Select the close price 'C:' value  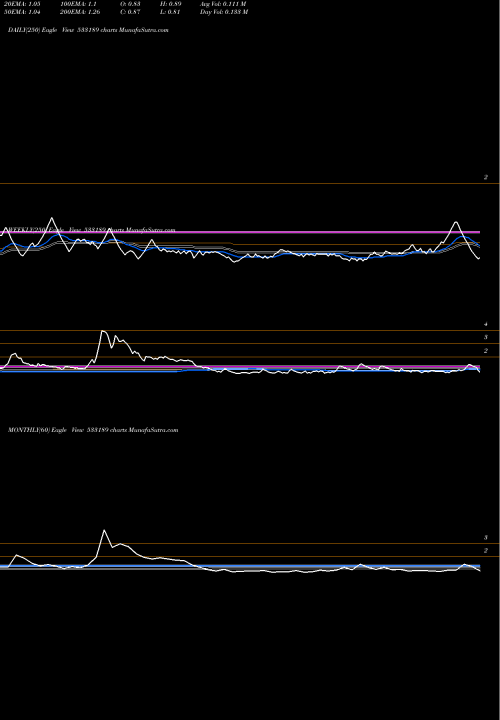130,12
